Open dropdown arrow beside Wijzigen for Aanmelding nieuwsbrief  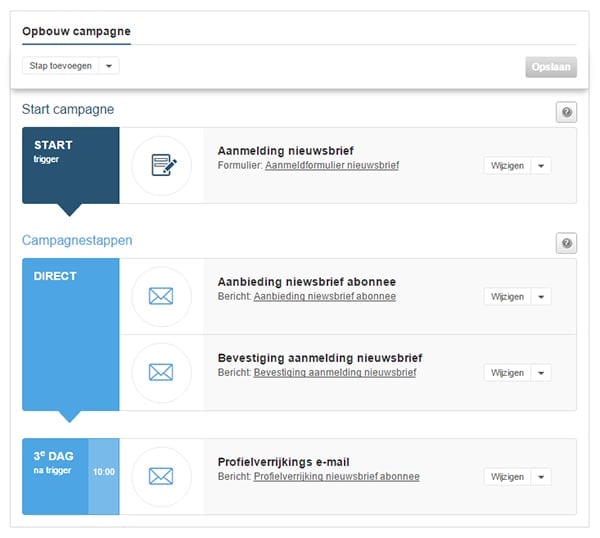tap(541, 166)
